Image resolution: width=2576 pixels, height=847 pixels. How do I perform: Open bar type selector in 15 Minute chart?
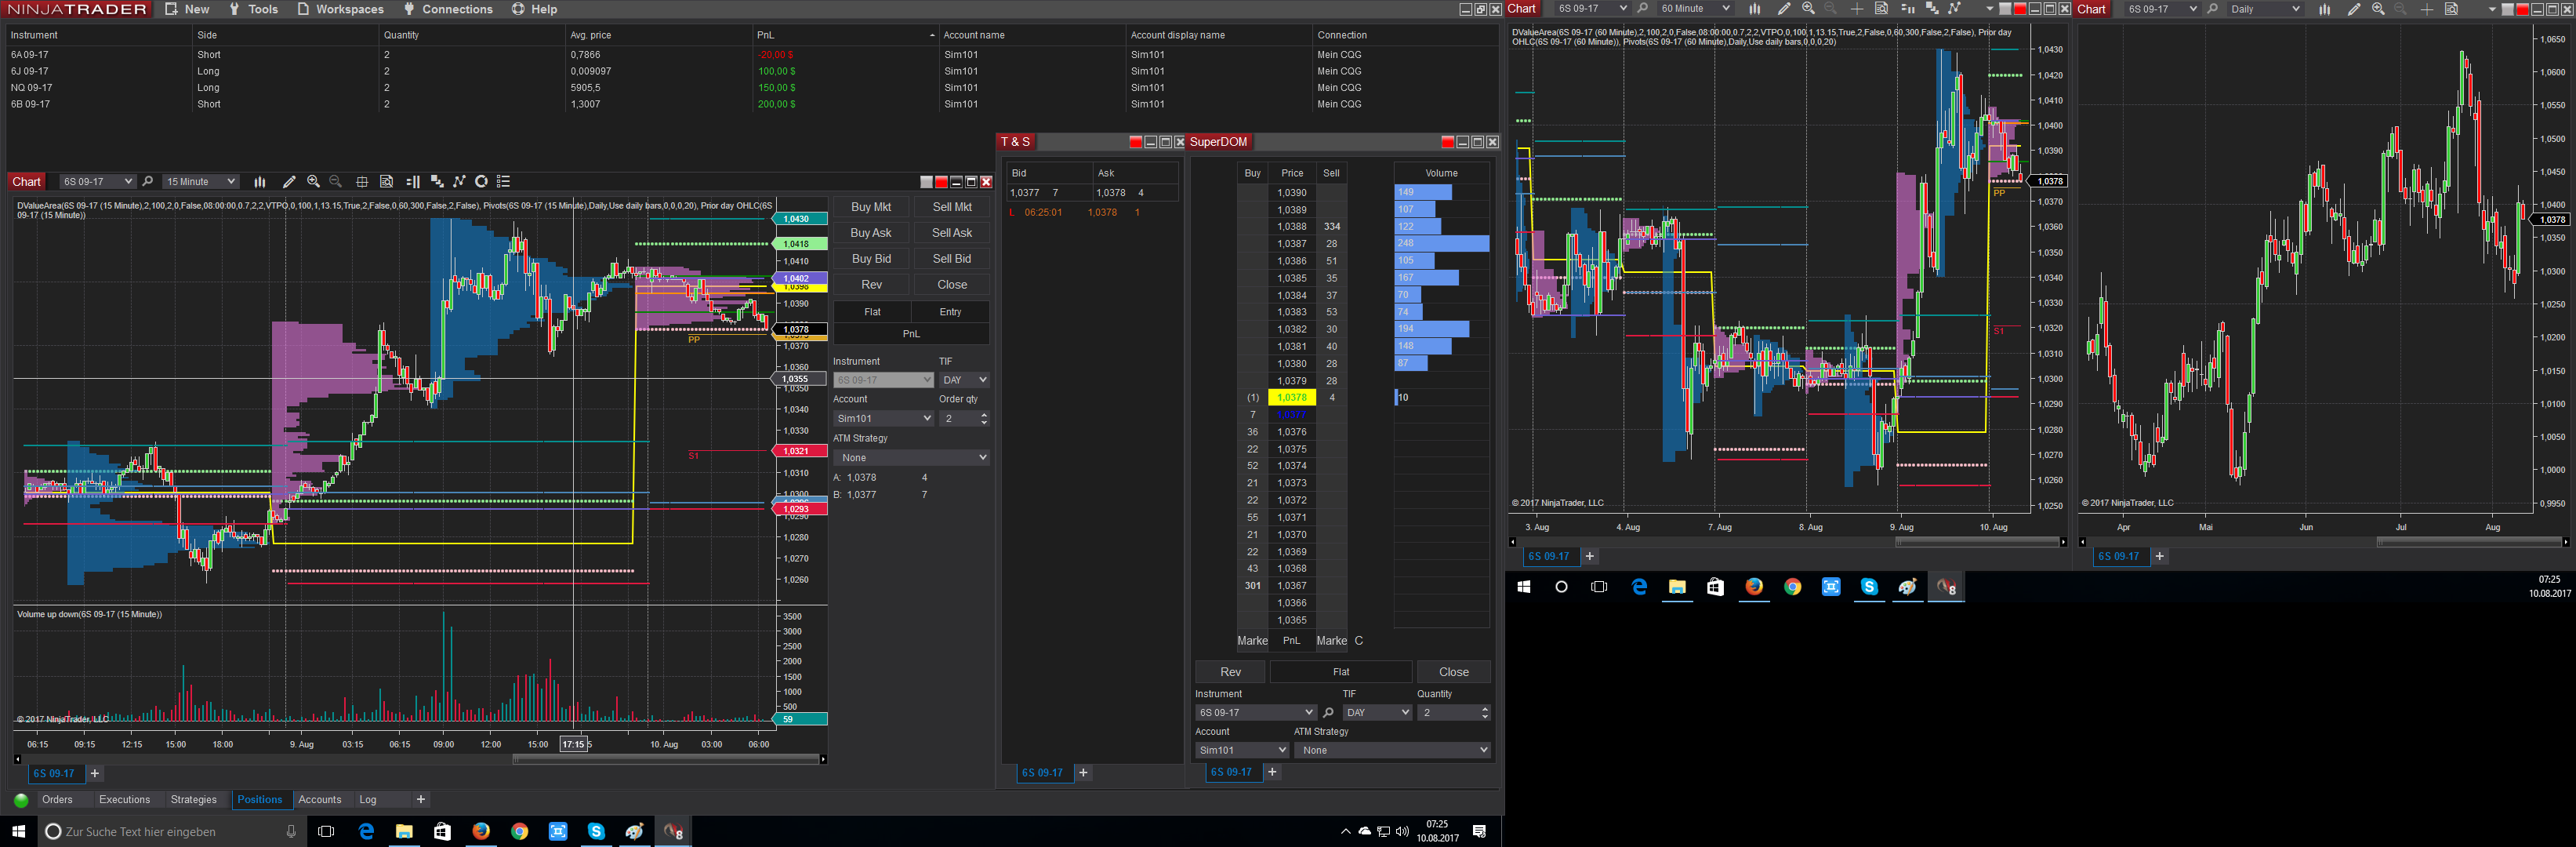point(260,182)
